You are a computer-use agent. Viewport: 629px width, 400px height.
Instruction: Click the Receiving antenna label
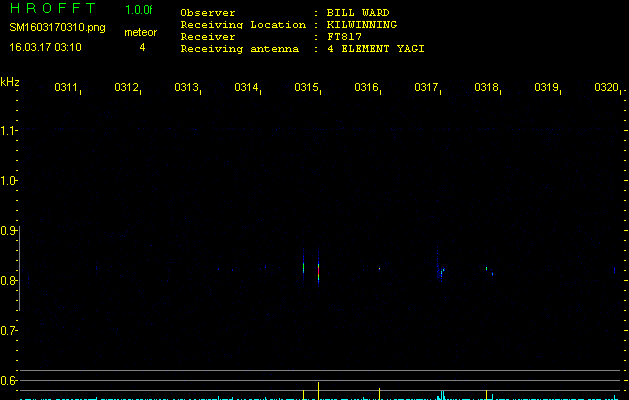click(239, 49)
